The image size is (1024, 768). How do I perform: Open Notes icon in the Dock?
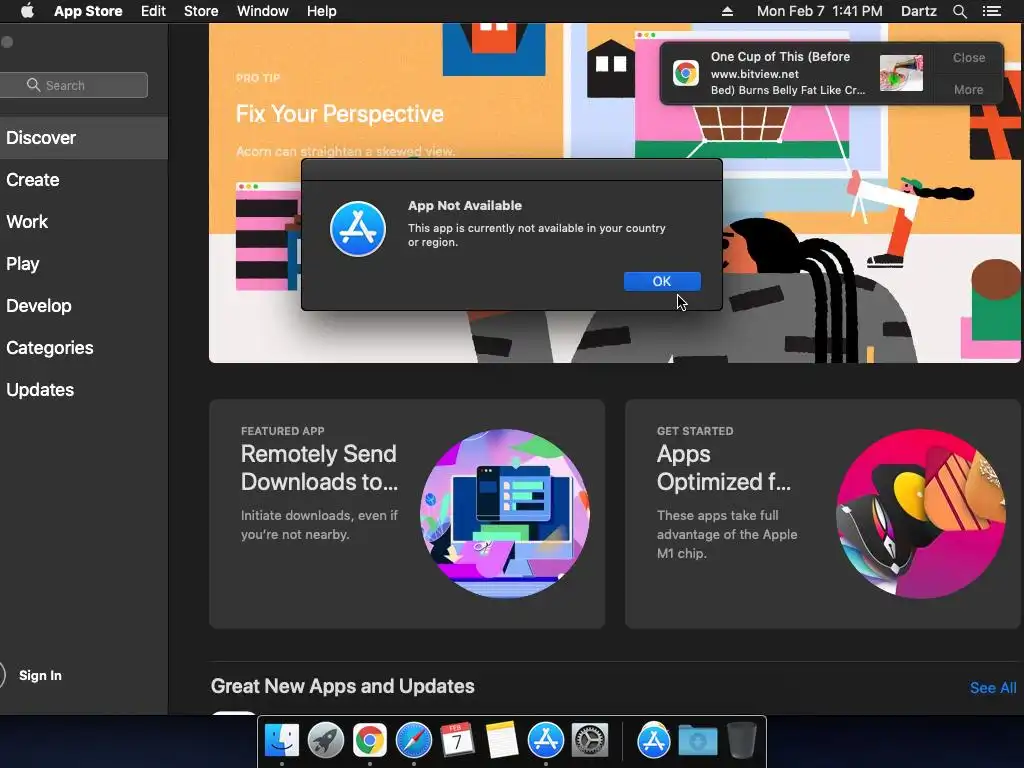coord(502,741)
